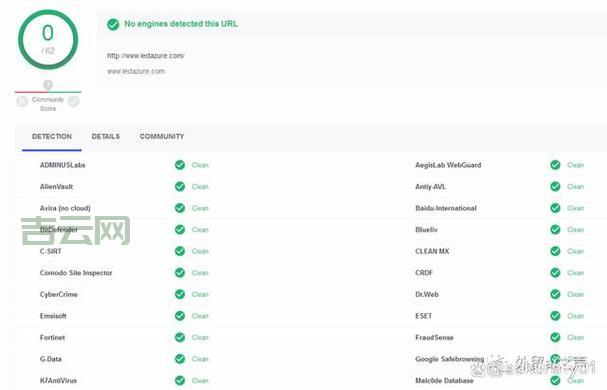Image resolution: width=607 pixels, height=390 pixels.
Task: Click the green checkmark for K7AntiVirus
Action: click(180, 381)
